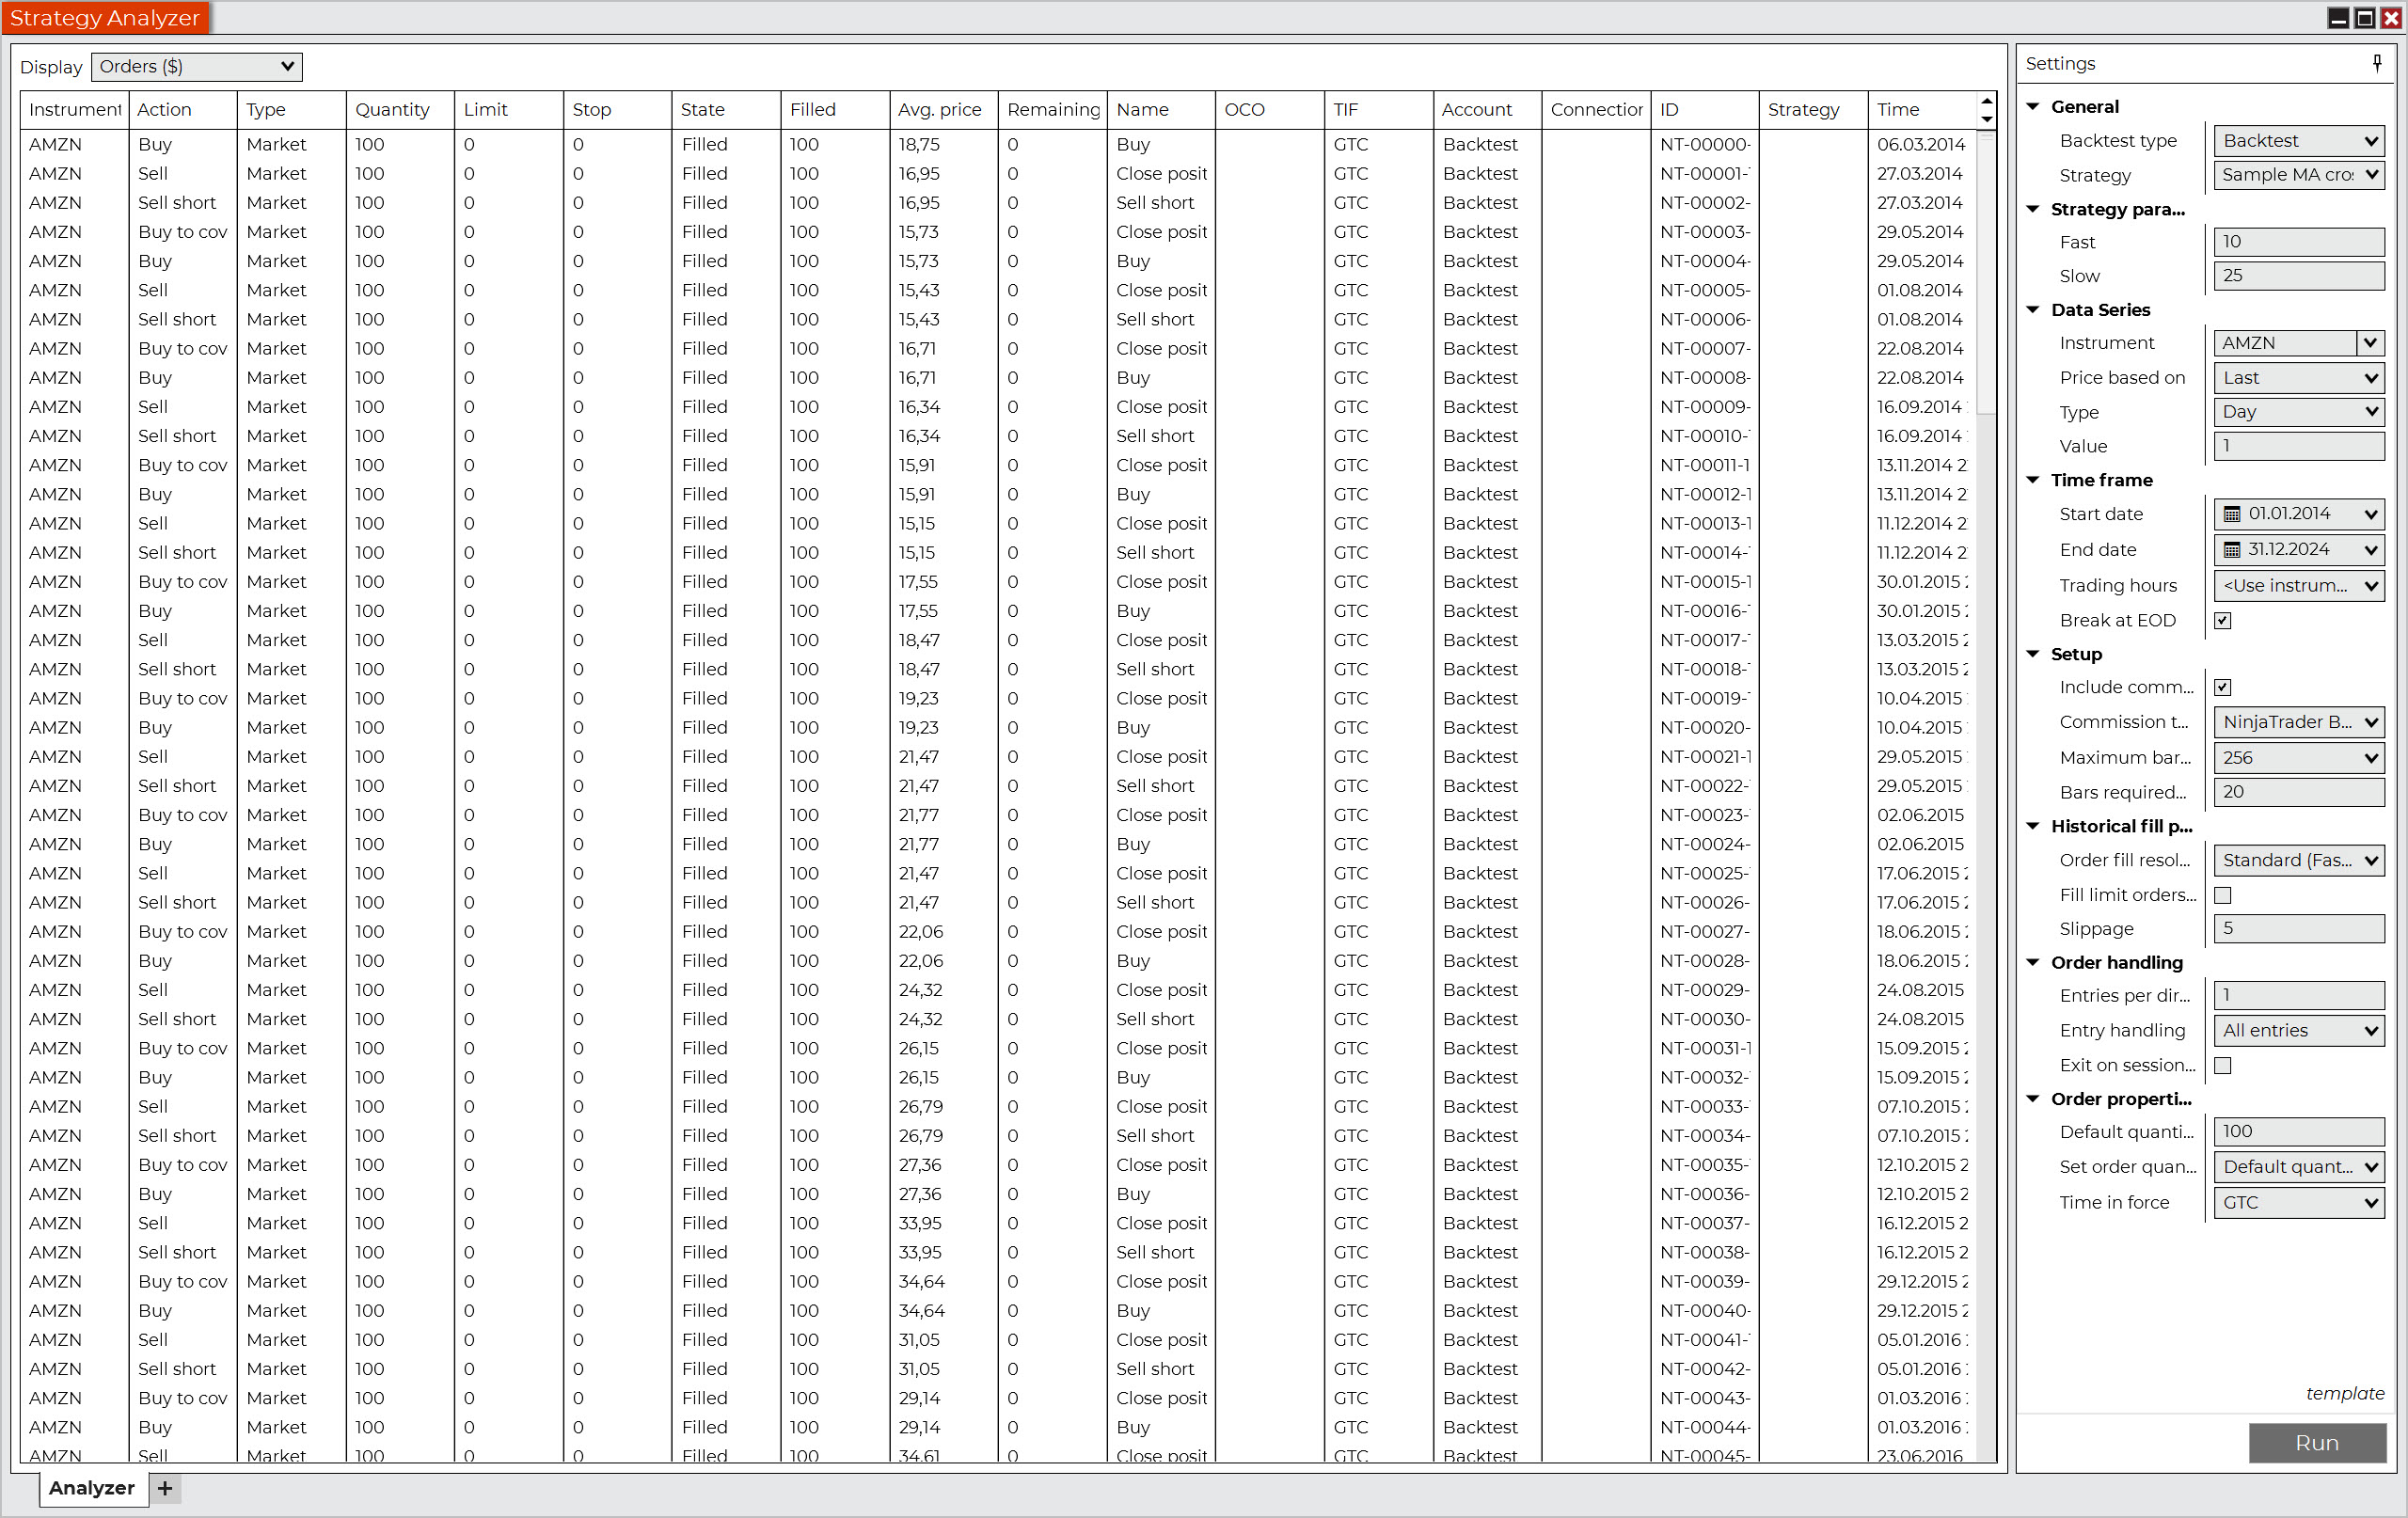2408x1518 pixels.
Task: Click the Slippage input field
Action: point(2298,928)
